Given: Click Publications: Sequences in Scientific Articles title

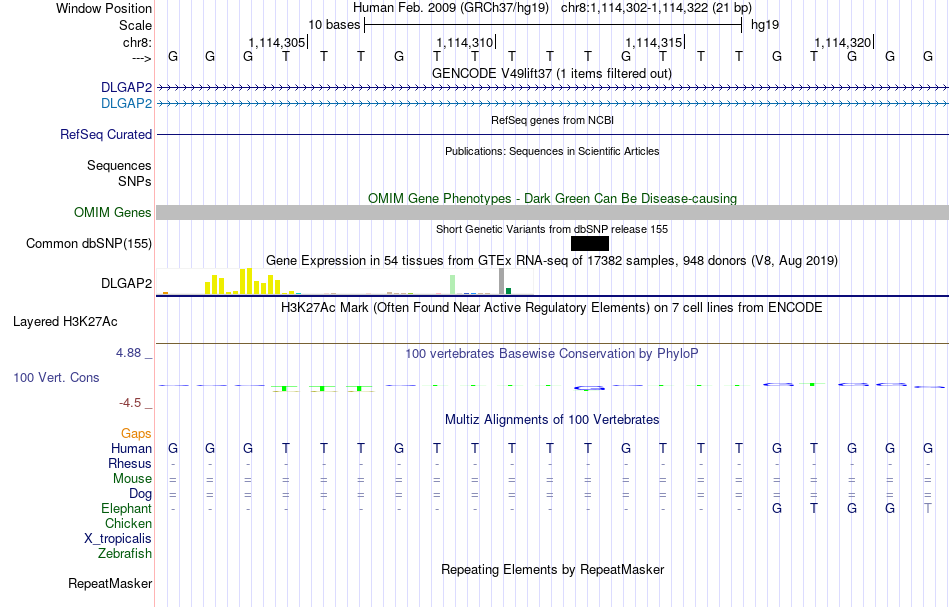Looking at the screenshot, I should pyautogui.click(x=552, y=151).
